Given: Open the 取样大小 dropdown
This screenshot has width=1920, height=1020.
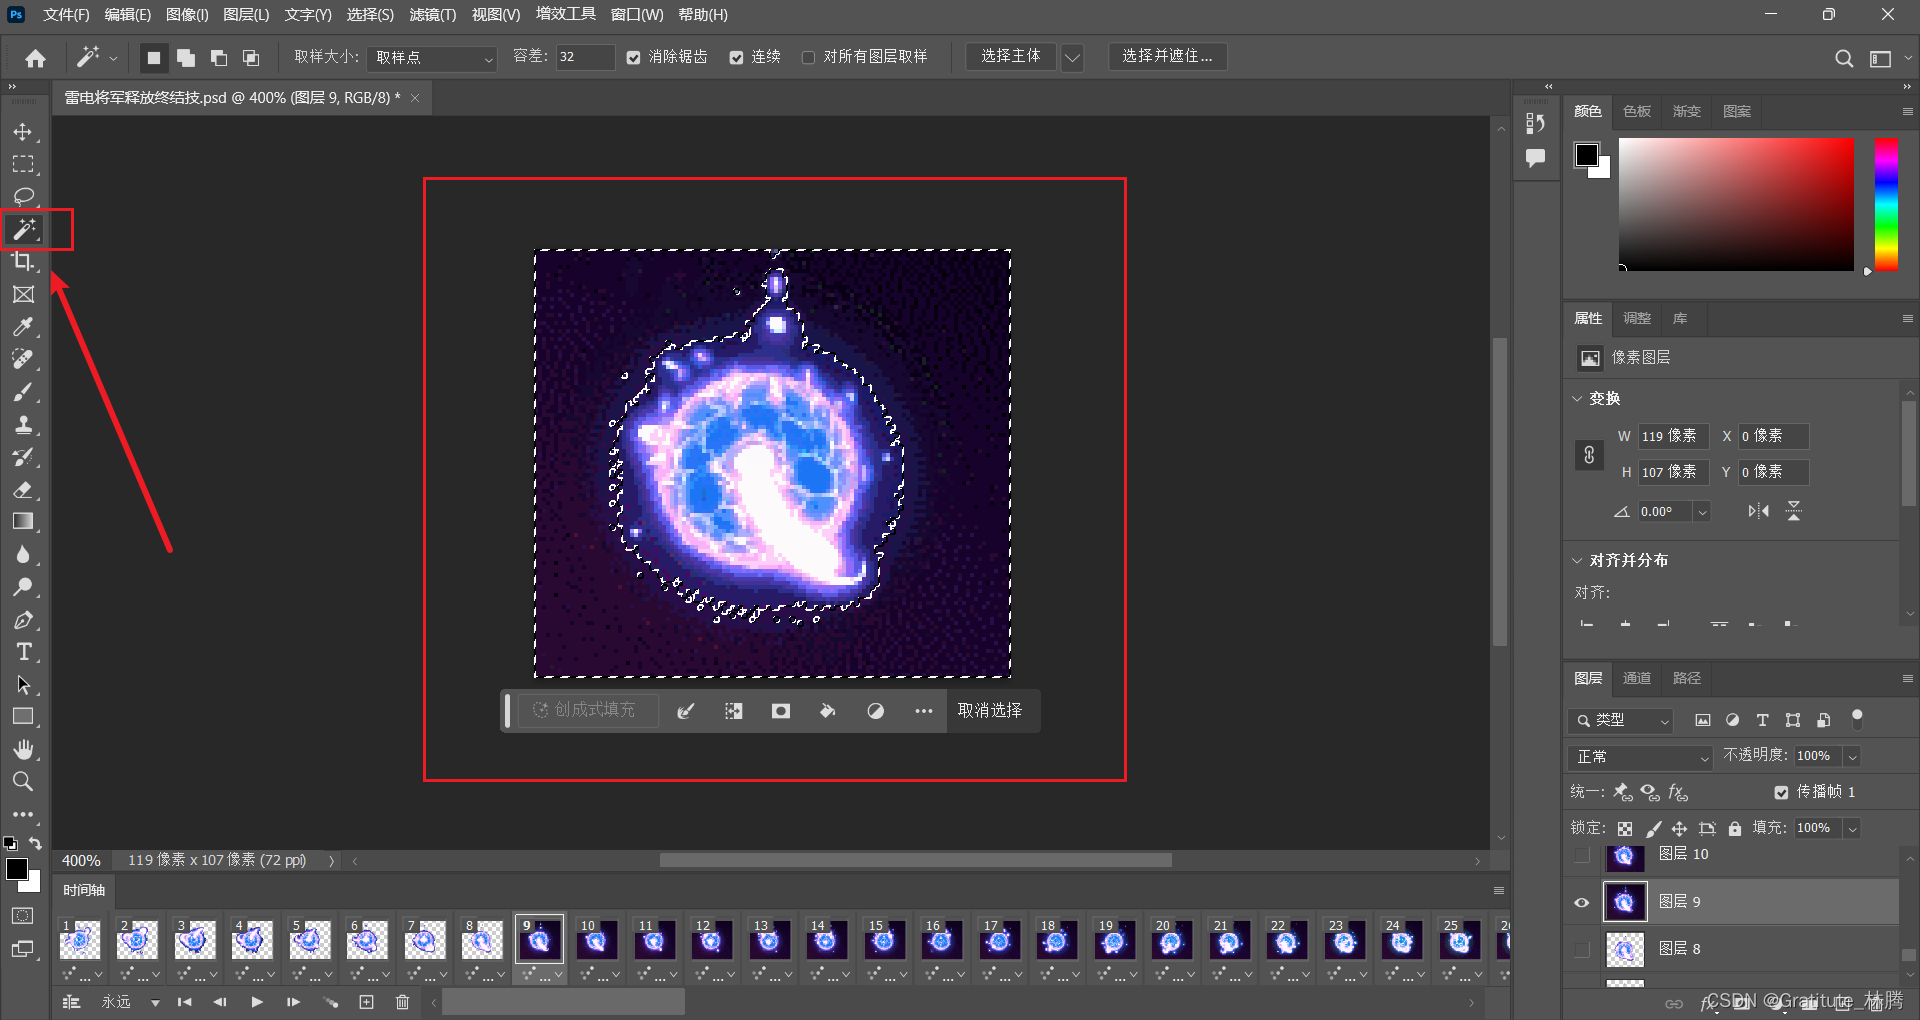Looking at the screenshot, I should click(x=432, y=58).
